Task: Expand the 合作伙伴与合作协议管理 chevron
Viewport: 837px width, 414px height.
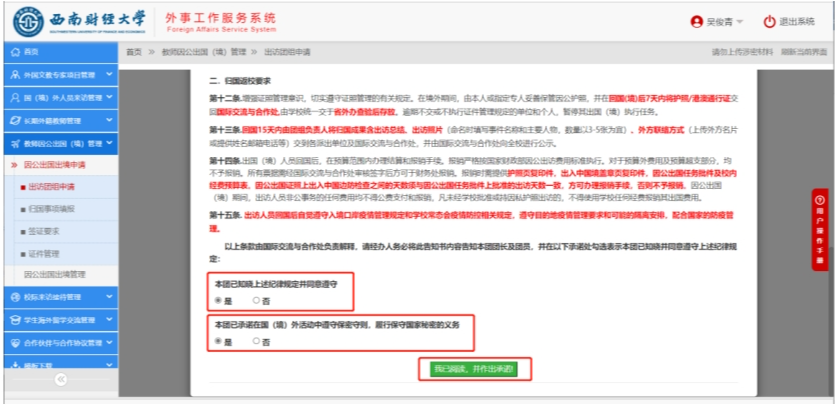Action: [108, 342]
